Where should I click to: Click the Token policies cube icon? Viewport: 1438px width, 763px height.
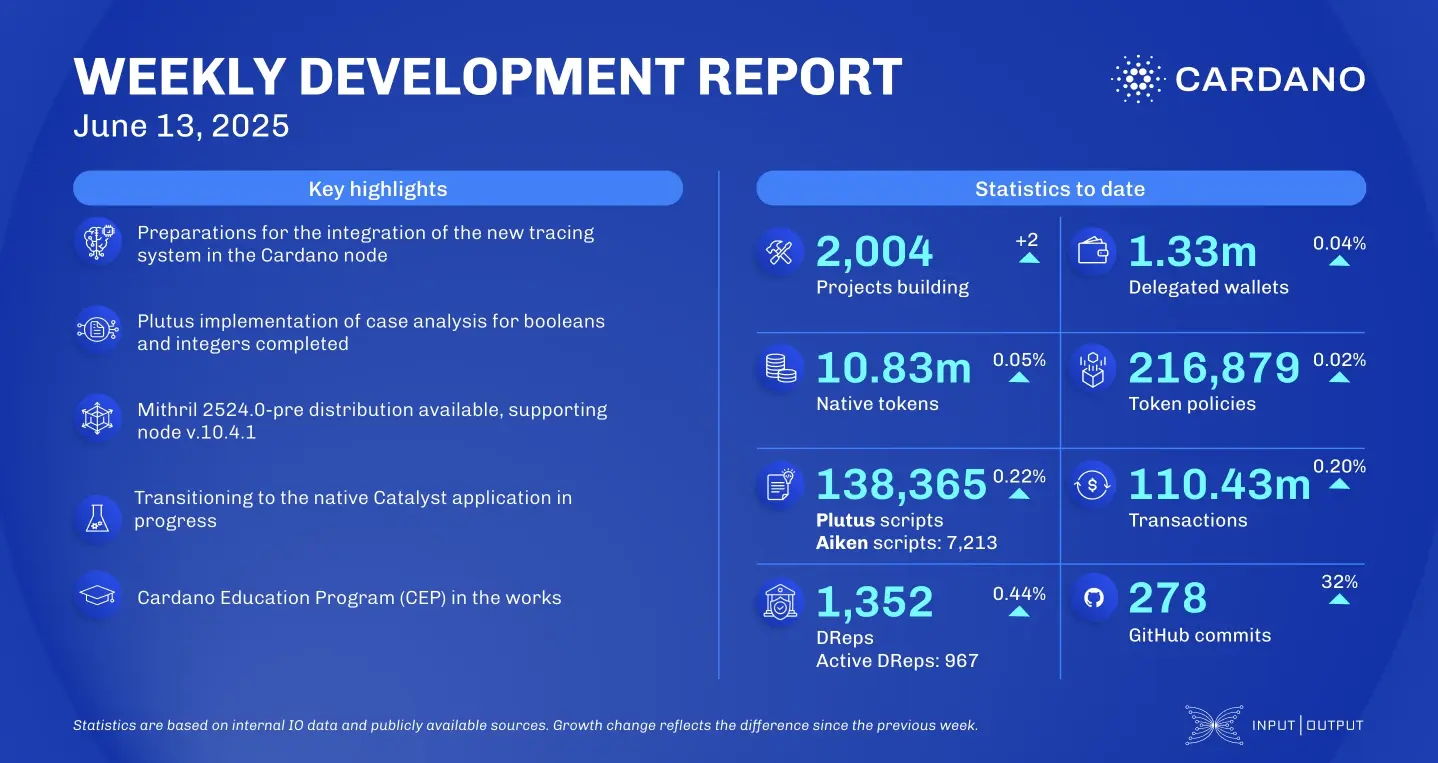(1092, 368)
